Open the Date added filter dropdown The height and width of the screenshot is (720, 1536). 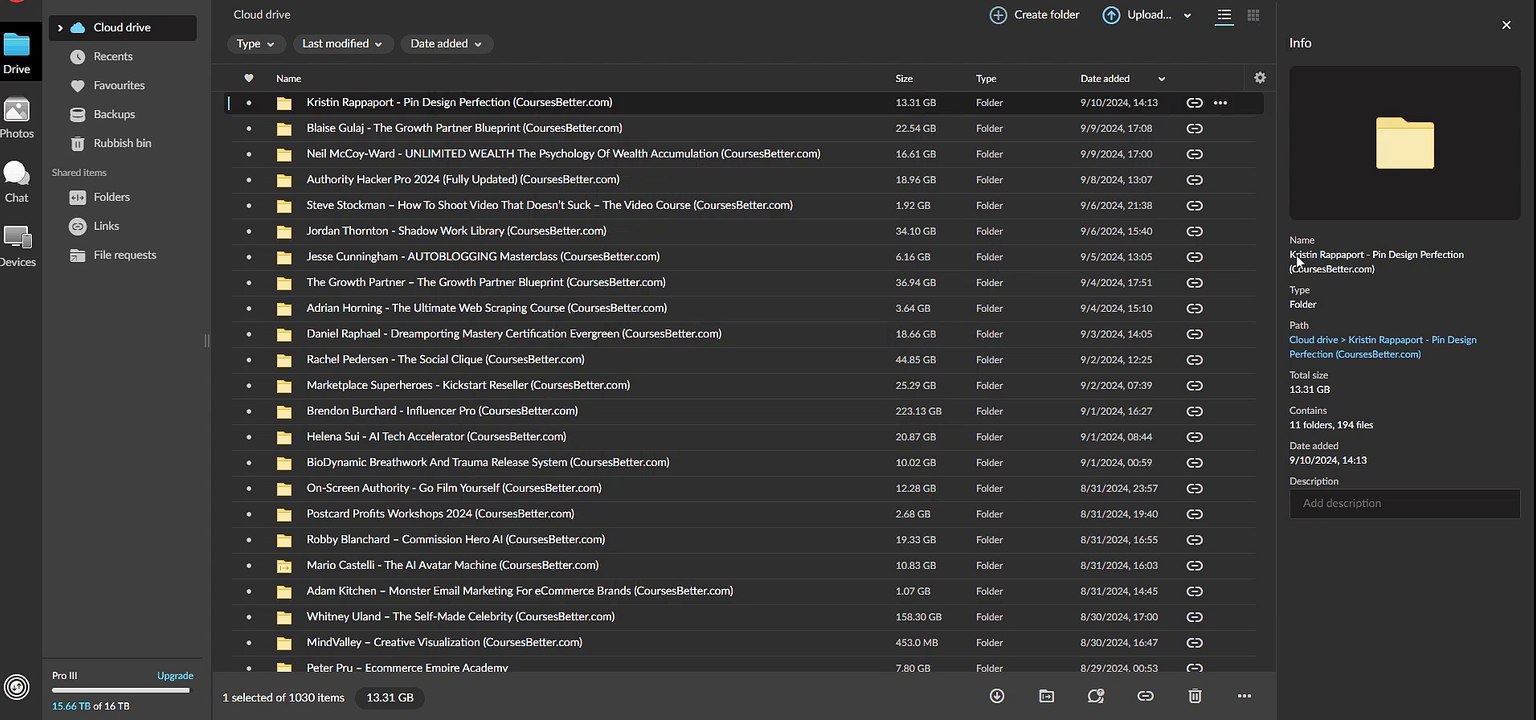[x=446, y=44]
